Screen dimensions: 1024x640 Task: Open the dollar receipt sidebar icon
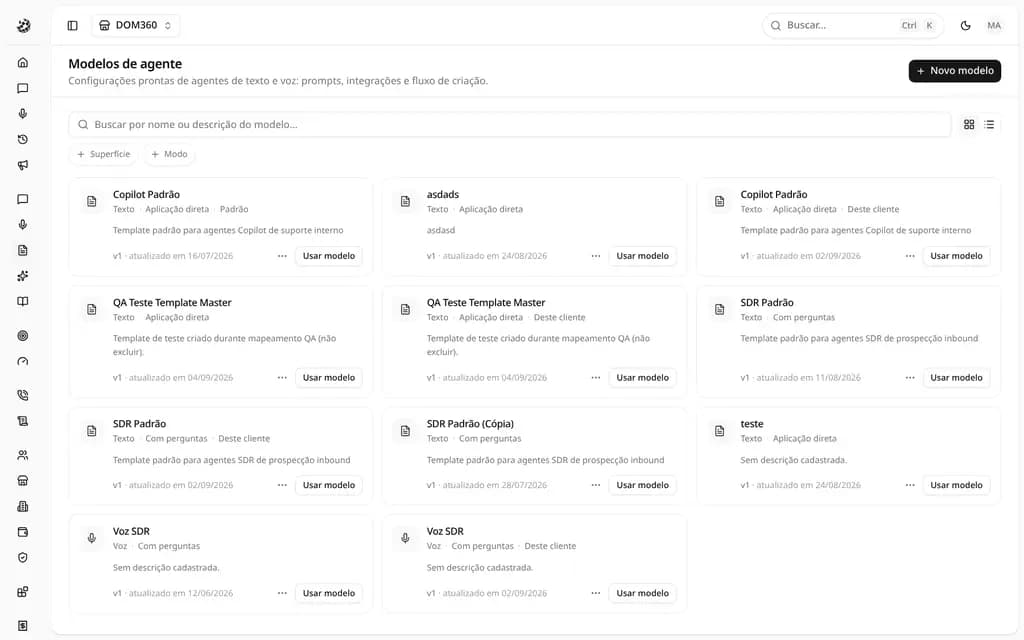(x=23, y=626)
